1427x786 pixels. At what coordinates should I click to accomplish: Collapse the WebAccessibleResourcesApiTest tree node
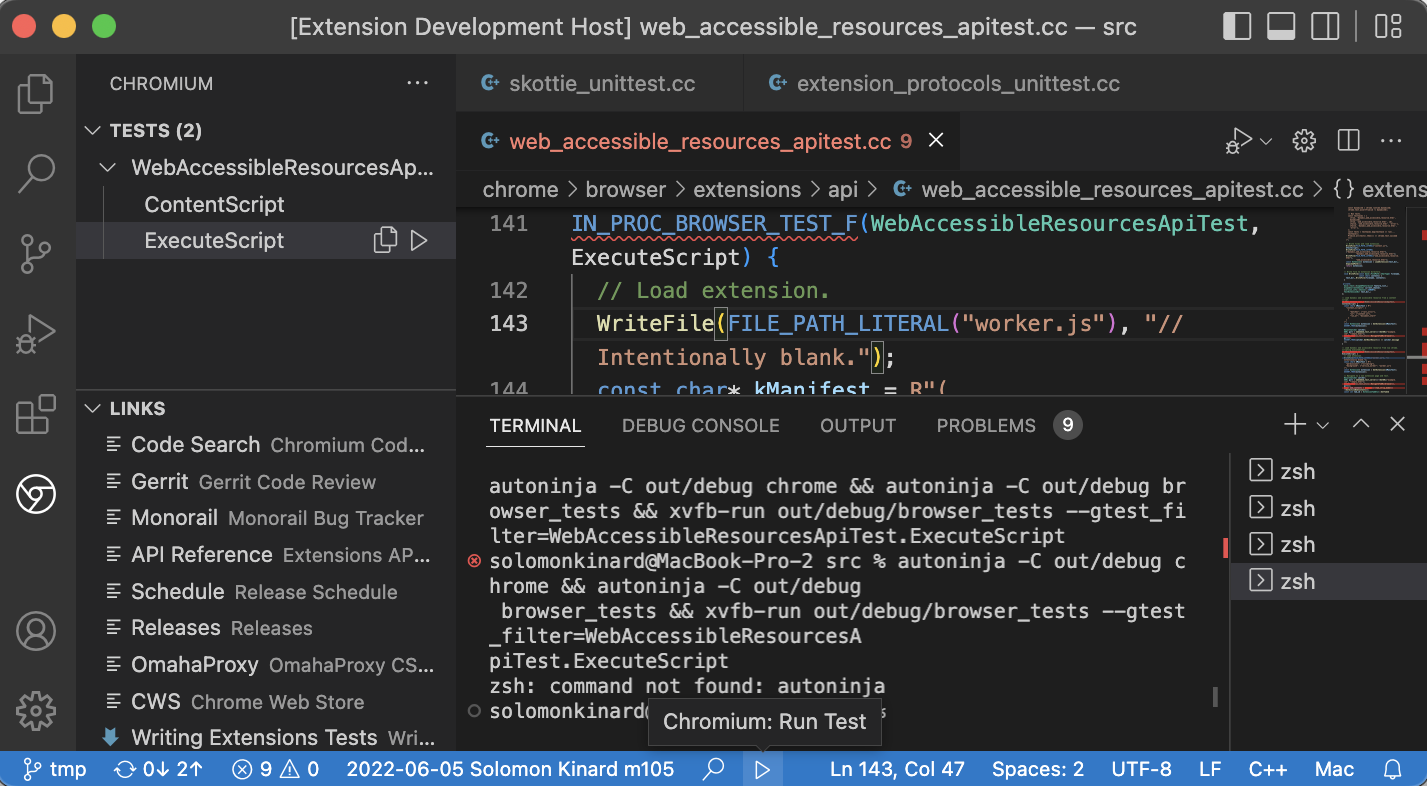click(x=109, y=168)
